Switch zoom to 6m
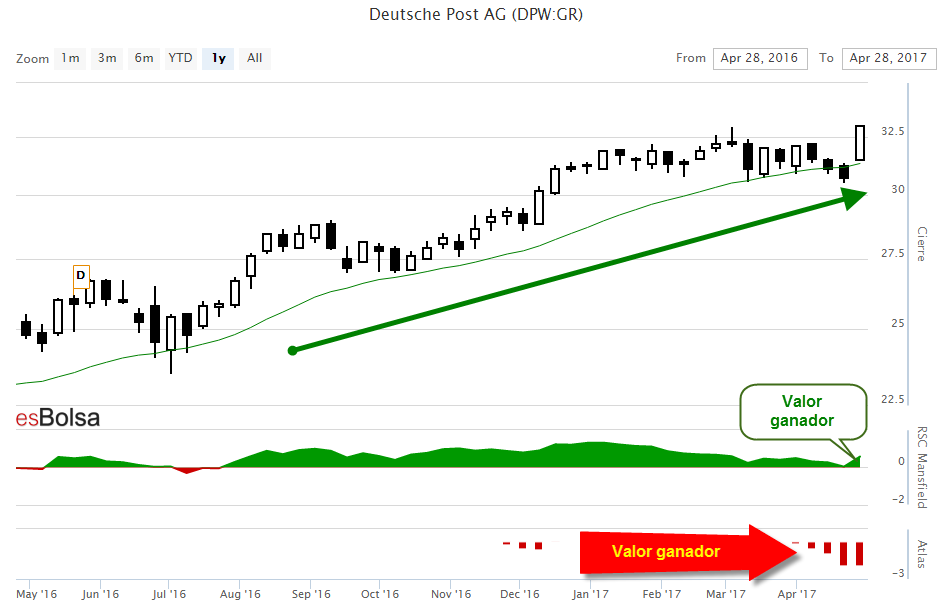The width and height of the screenshot is (944, 612). pos(144,58)
